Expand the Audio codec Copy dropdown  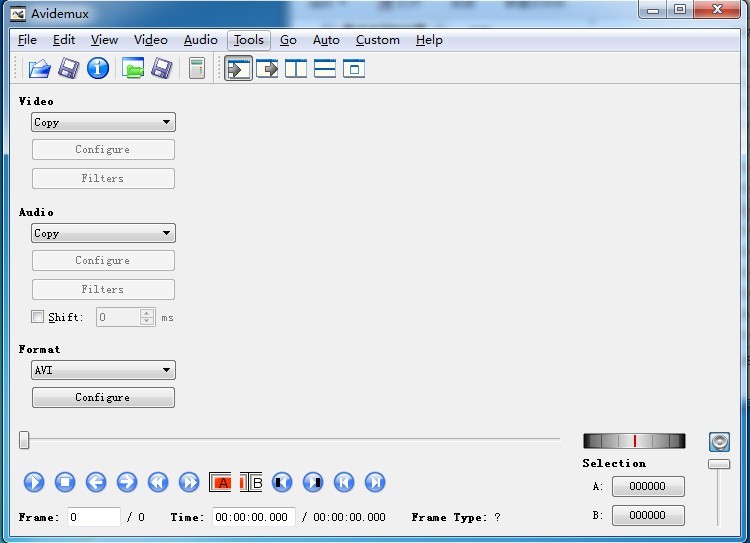tap(103, 233)
